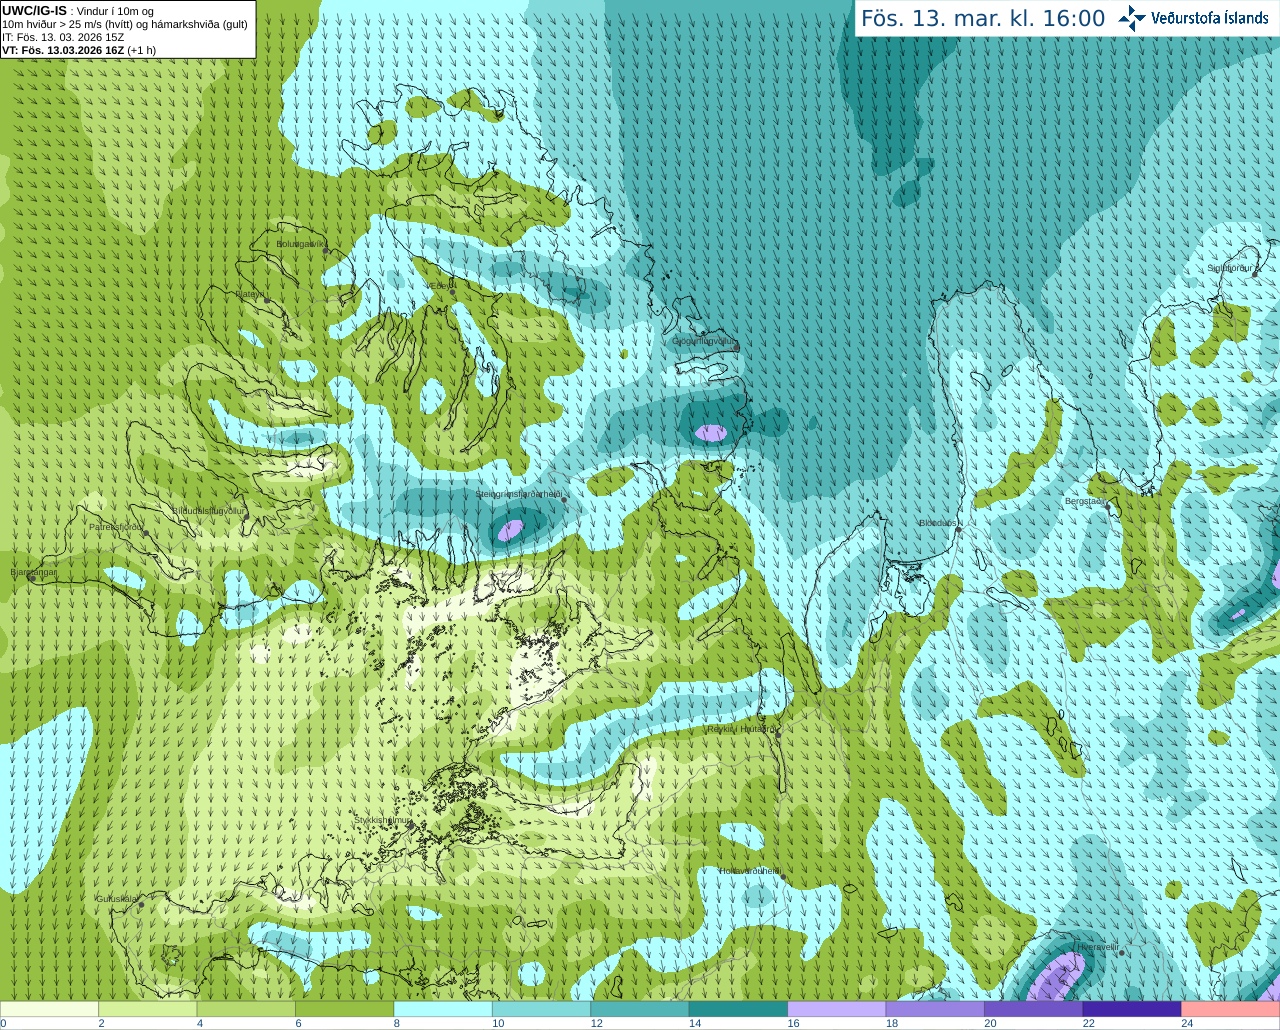The height and width of the screenshot is (1030, 1280).
Task: Select the Reykir í Hrútafirði station label
Action: click(x=741, y=729)
